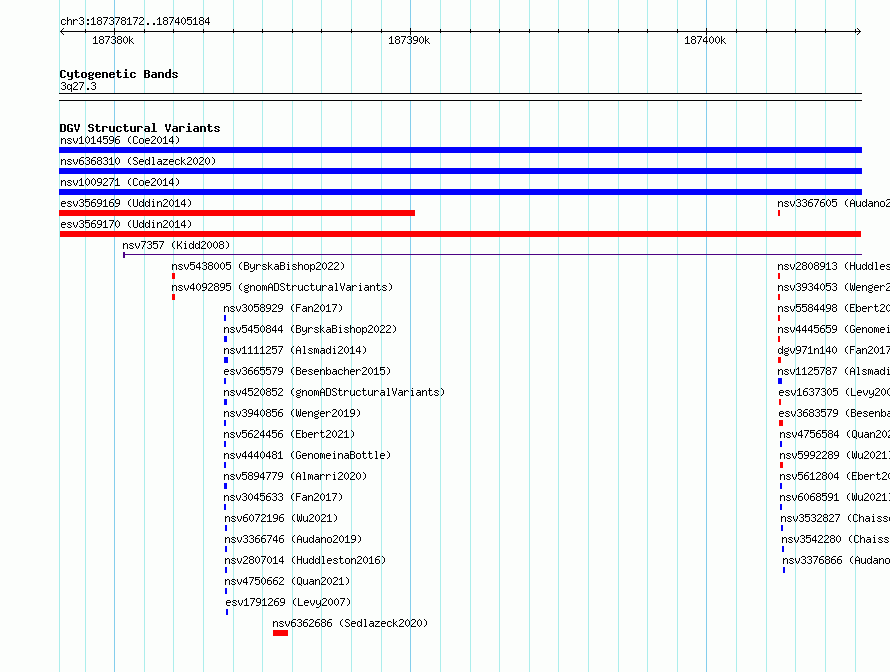The width and height of the screenshot is (890, 672).
Task: Open nsv3367605 variant on the right
Action: click(833, 203)
